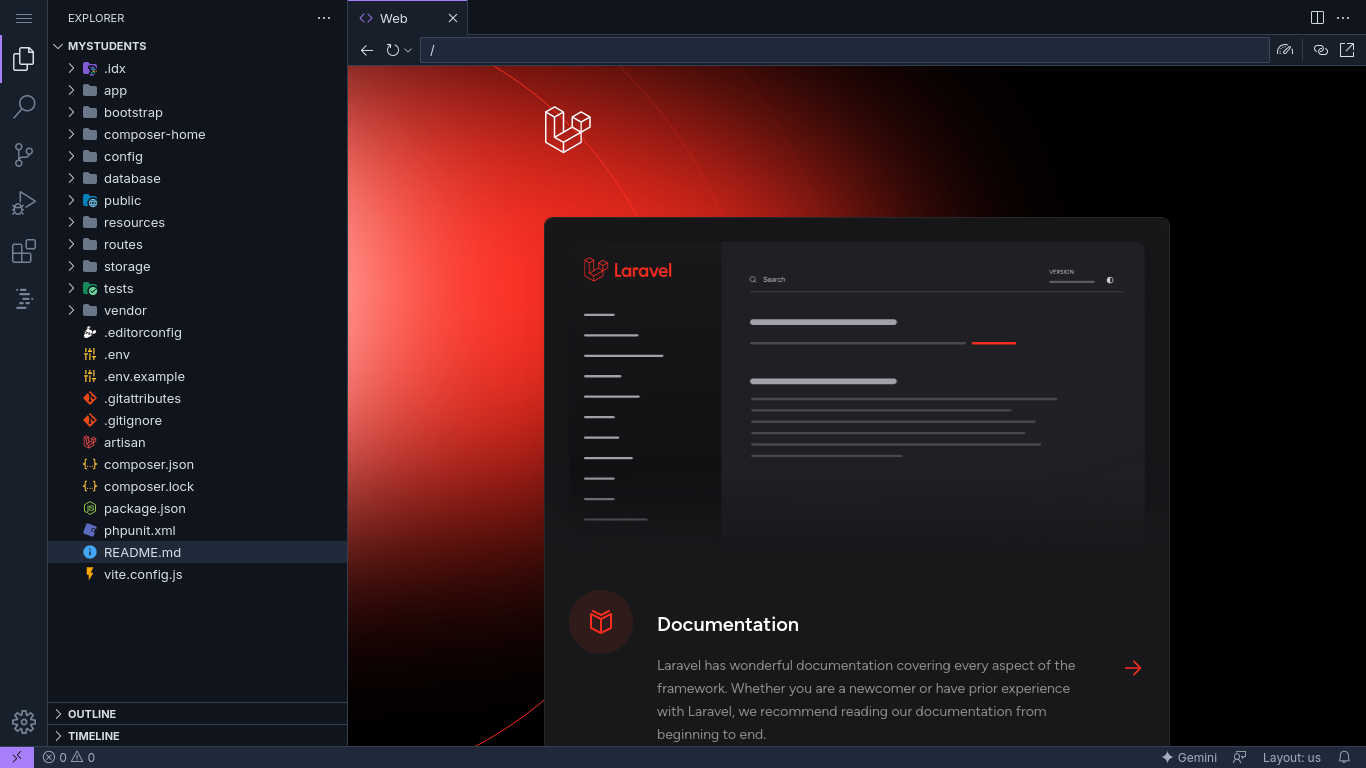Open editor More Actions ellipsis
1366x768 pixels.
pyautogui.click(x=1343, y=18)
